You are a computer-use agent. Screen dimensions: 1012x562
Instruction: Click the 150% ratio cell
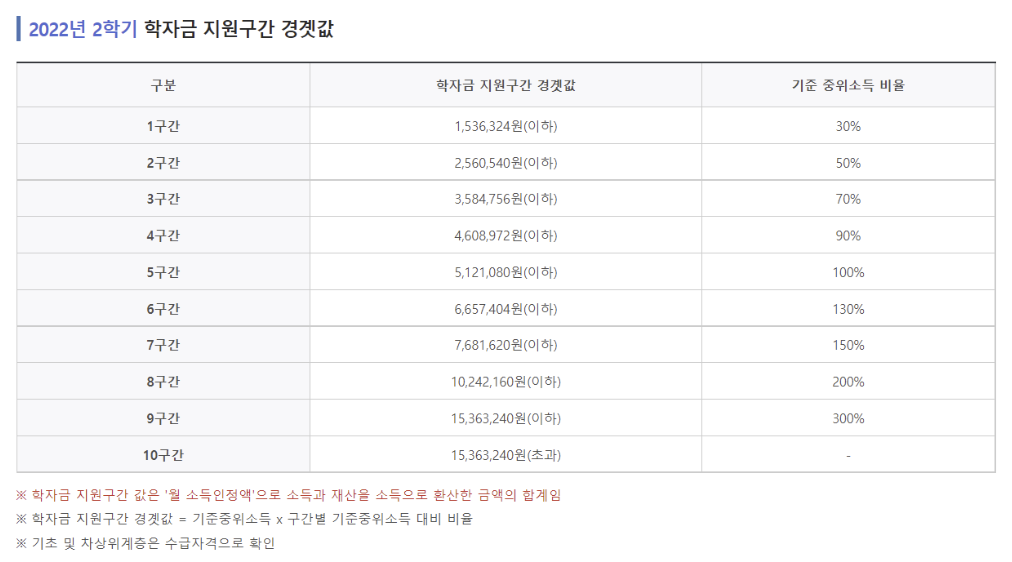[848, 345]
